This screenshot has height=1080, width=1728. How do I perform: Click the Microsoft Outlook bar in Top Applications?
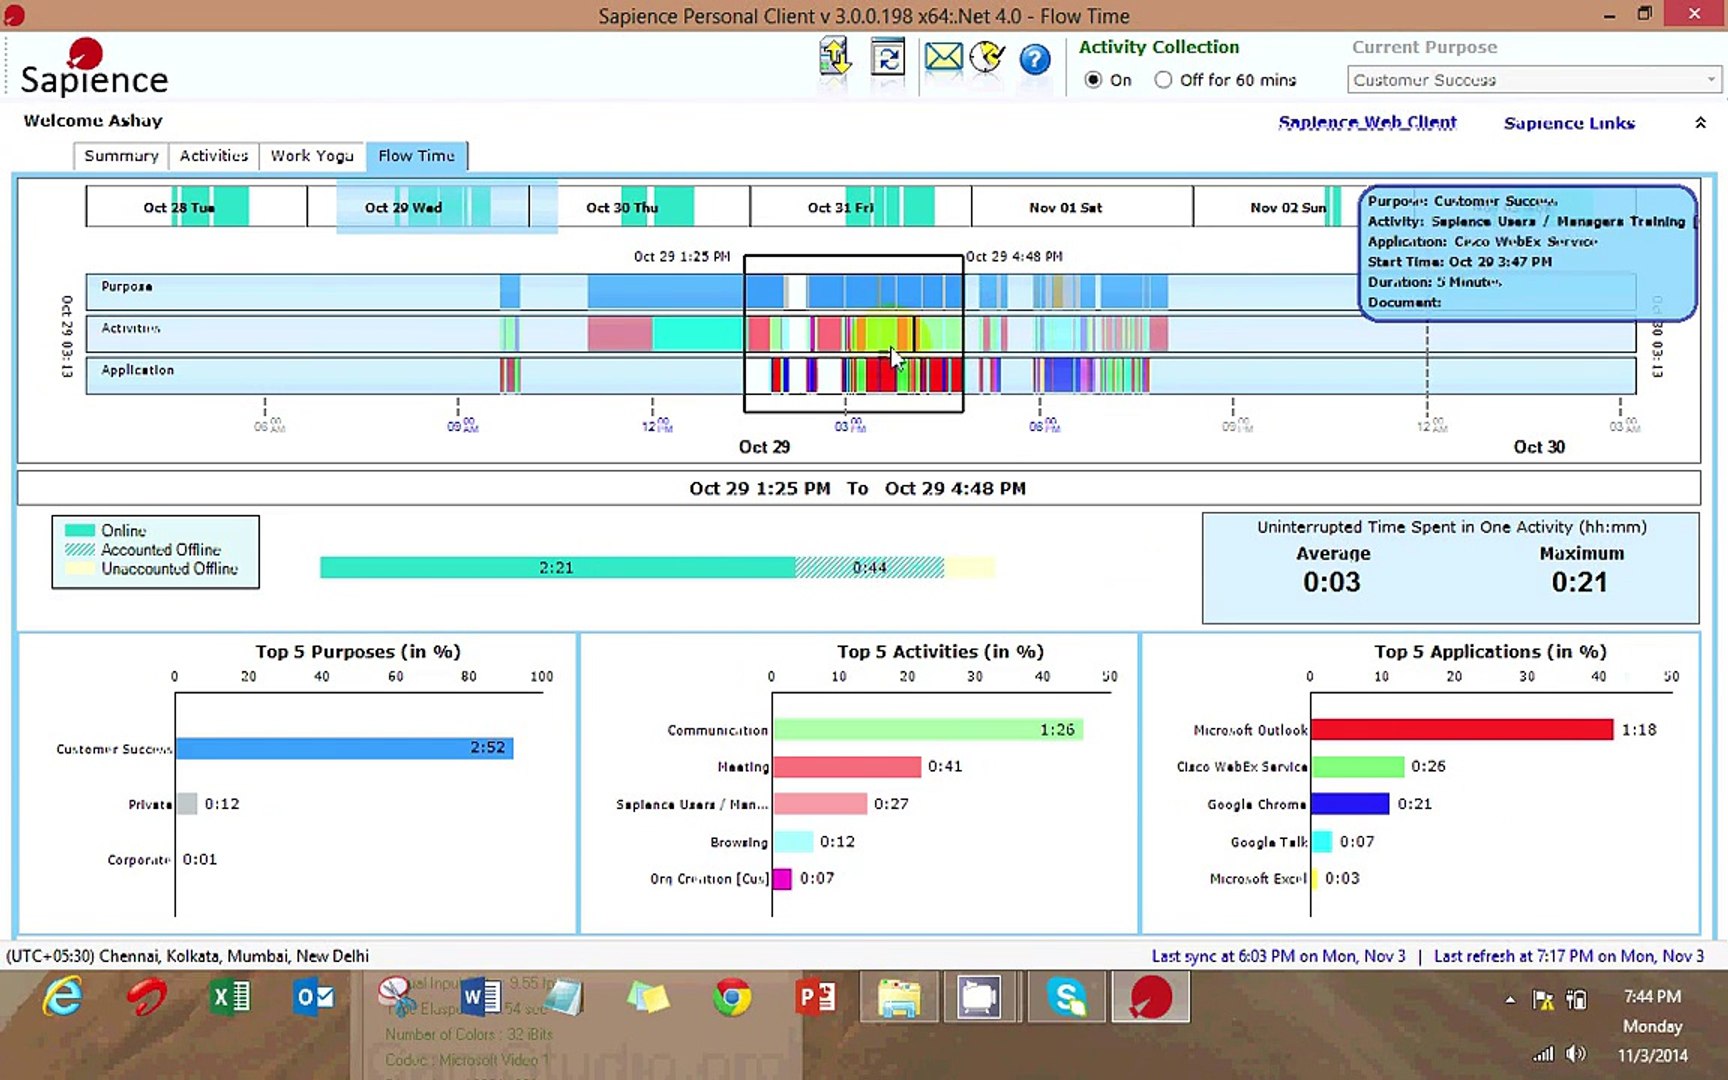tap(1461, 730)
